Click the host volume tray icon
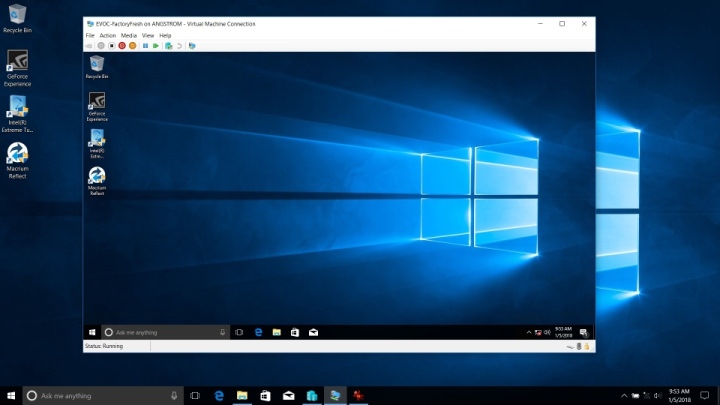This screenshot has width=720, height=405. [658, 396]
